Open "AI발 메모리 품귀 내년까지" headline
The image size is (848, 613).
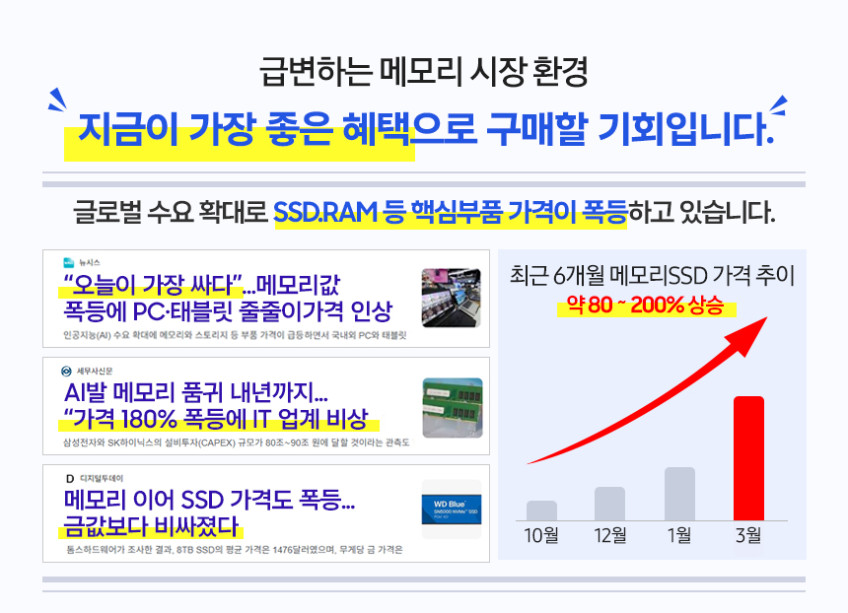click(x=196, y=392)
